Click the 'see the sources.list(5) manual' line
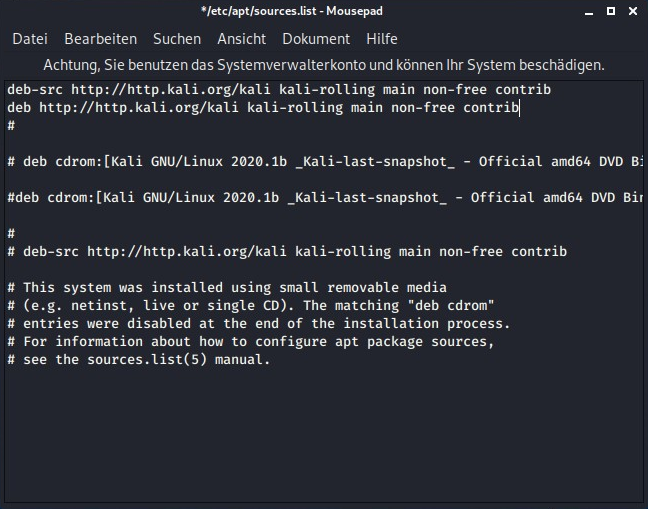 click(x=138, y=360)
